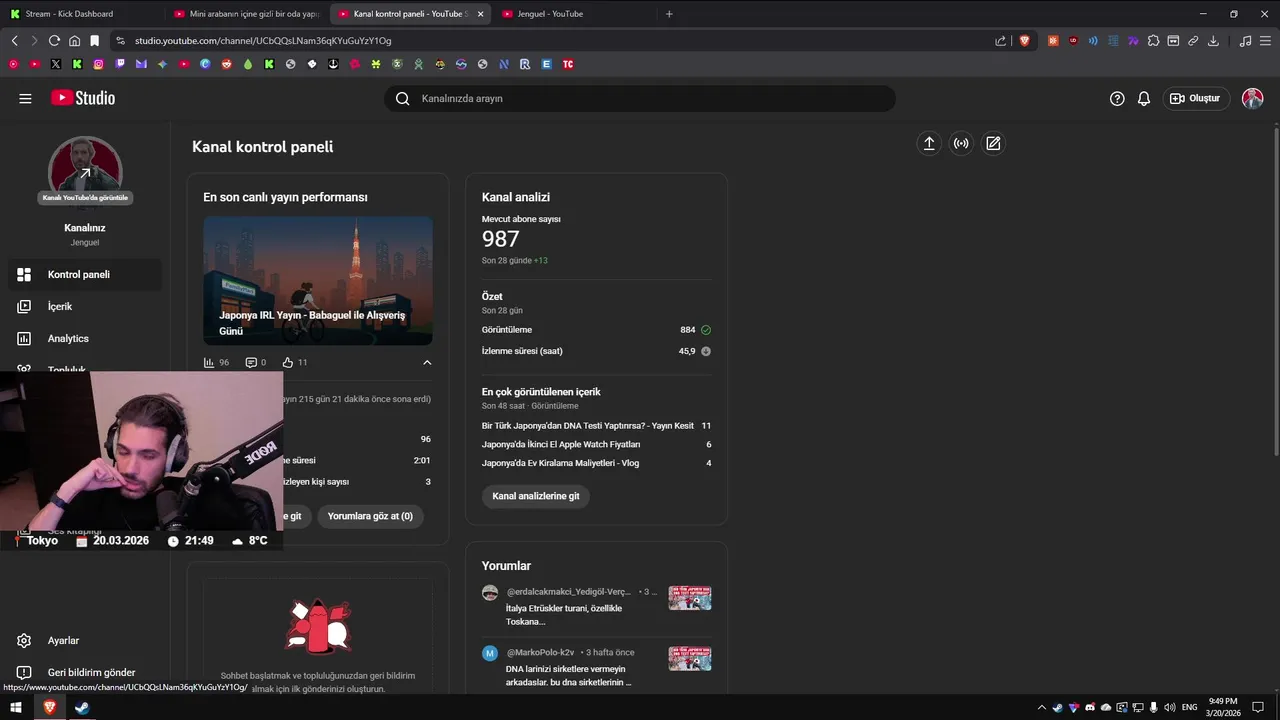This screenshot has height=720, width=1280.
Task: Open Kontrol paneli in the sidebar
Action: (85, 274)
